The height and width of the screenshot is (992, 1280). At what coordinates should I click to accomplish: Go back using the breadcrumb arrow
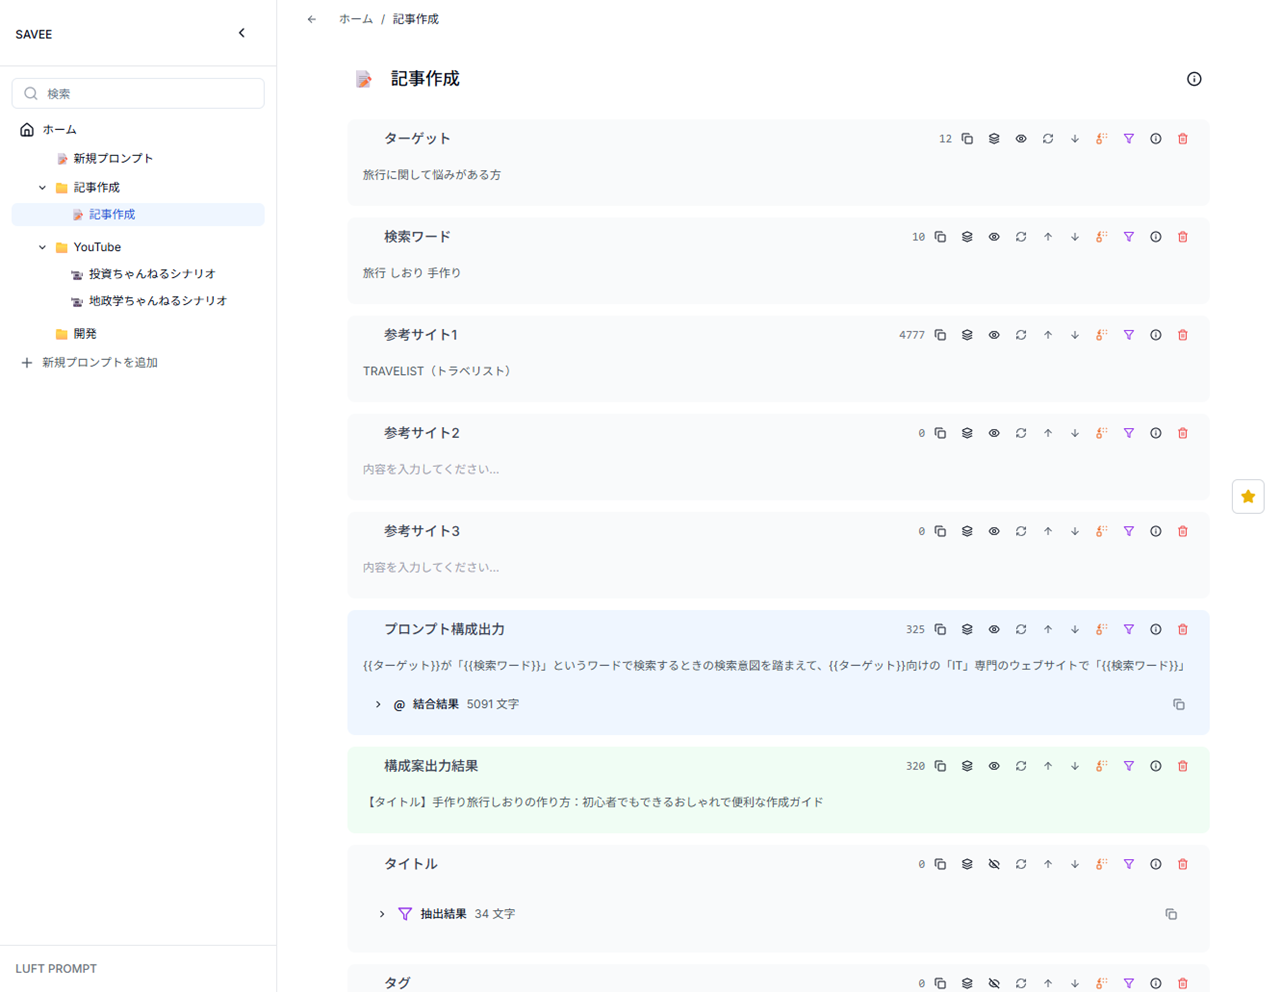click(x=312, y=19)
